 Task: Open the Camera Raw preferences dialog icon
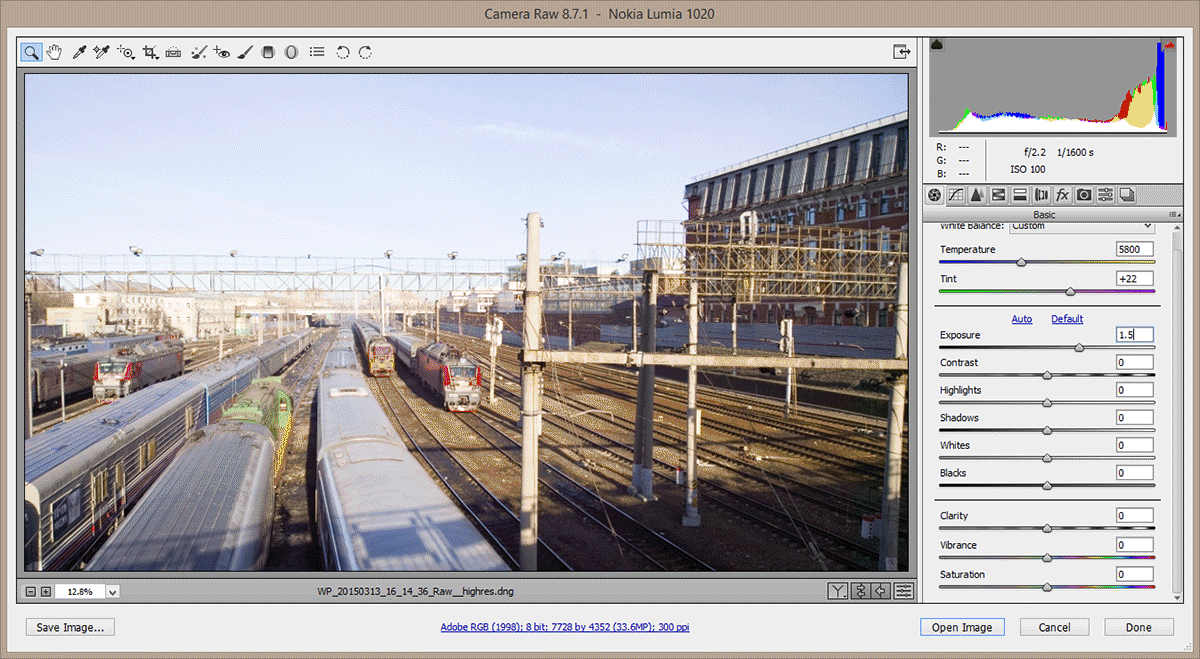pyautogui.click(x=317, y=52)
